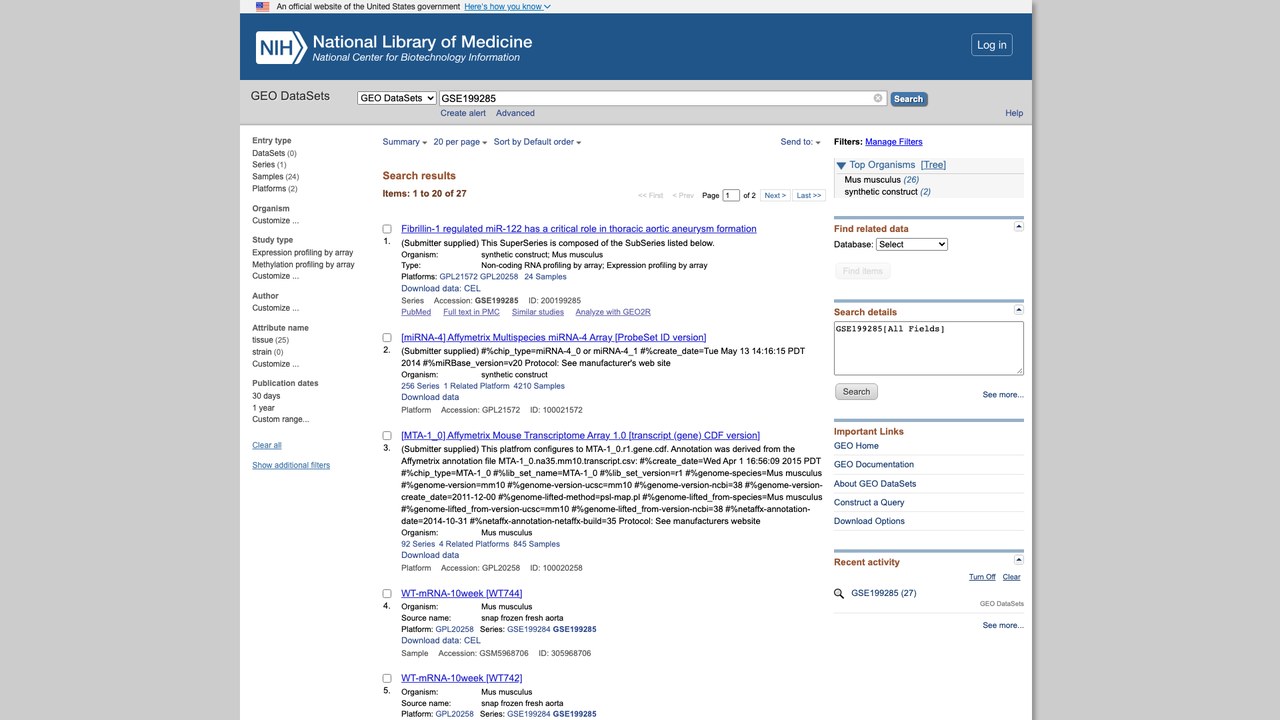This screenshot has height=720, width=1280.
Task: Open the Analyze with GEO2R link
Action: [x=613, y=312]
